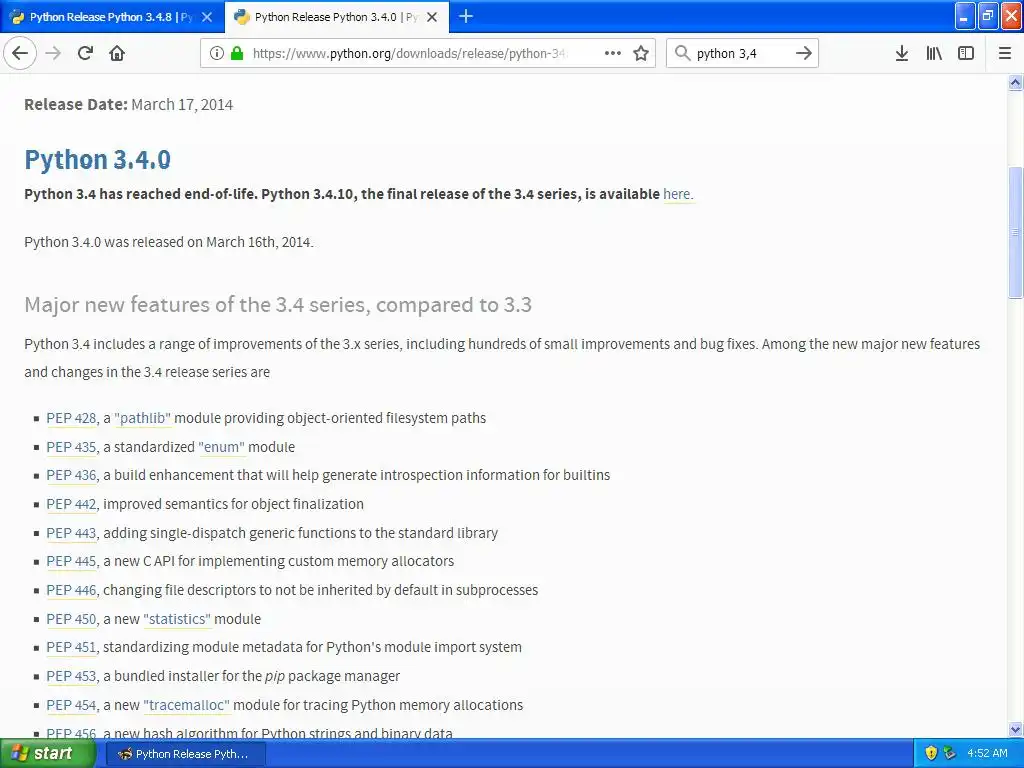The width and height of the screenshot is (1024, 768).
Task: Go back to the previous page
Action: point(20,53)
